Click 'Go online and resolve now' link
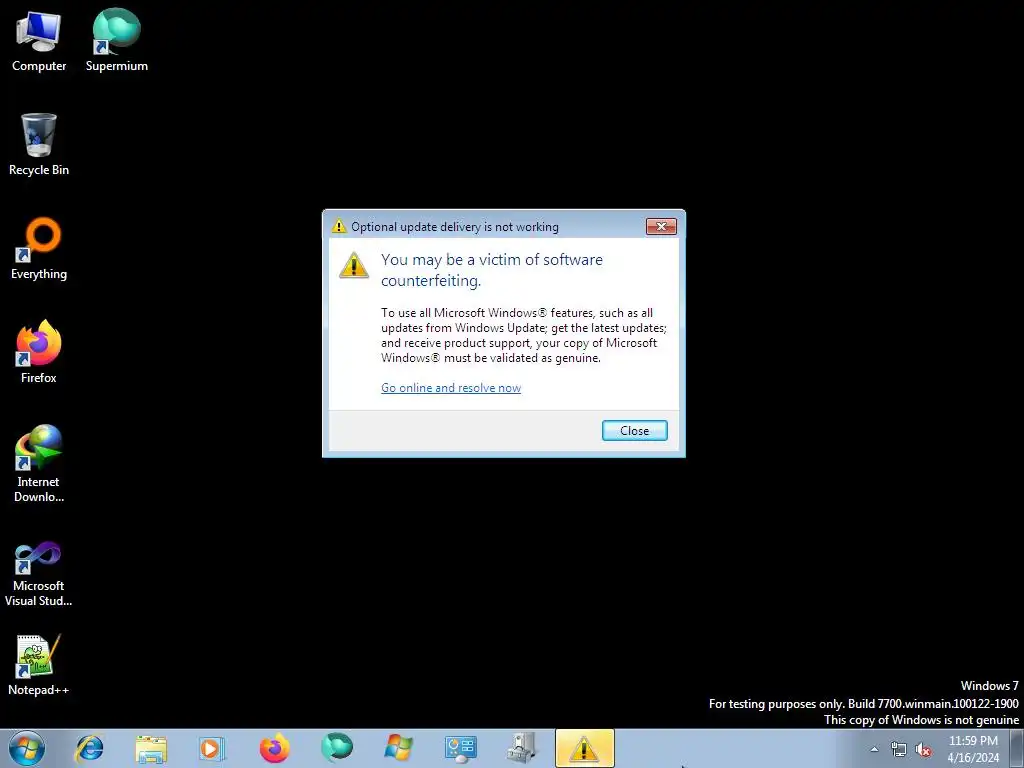Screen dimensions: 1024x768 [451, 388]
